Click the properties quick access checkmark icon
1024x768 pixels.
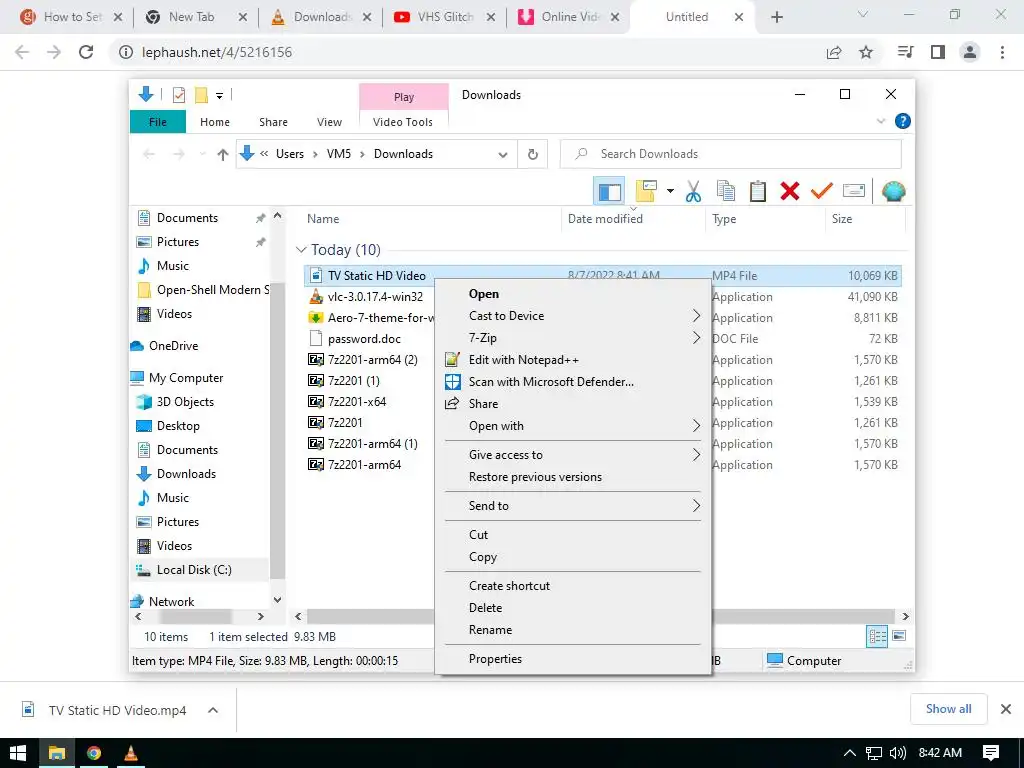coord(178,95)
